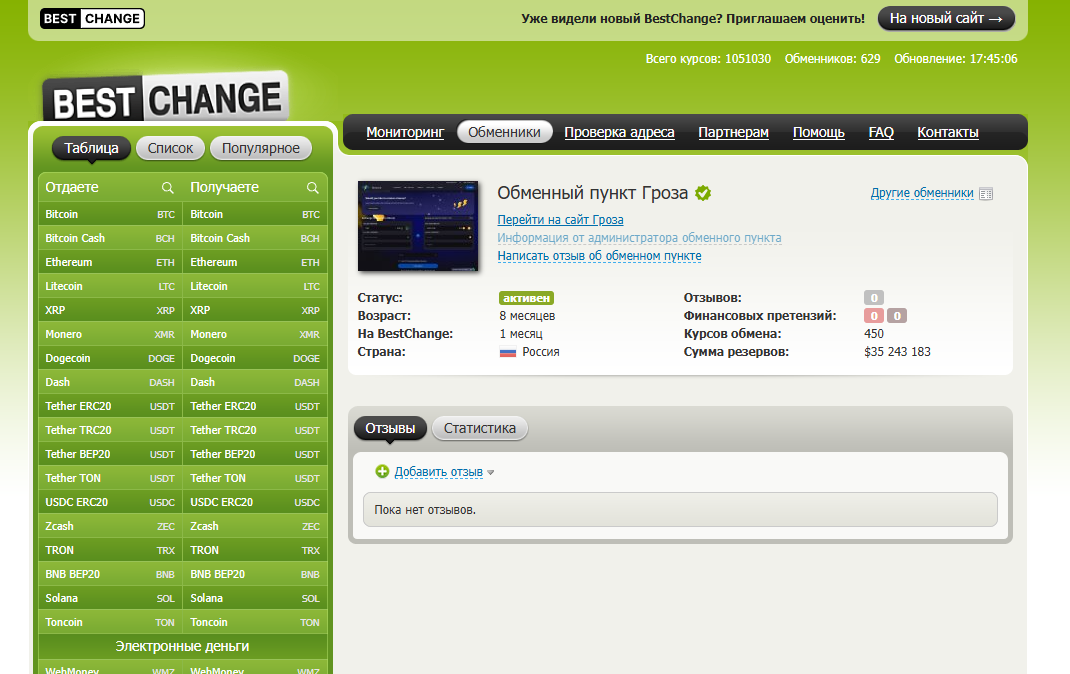This screenshot has width=1070, height=674.
Task: Click the table icon beside Другие обменники
Action: click(987, 194)
